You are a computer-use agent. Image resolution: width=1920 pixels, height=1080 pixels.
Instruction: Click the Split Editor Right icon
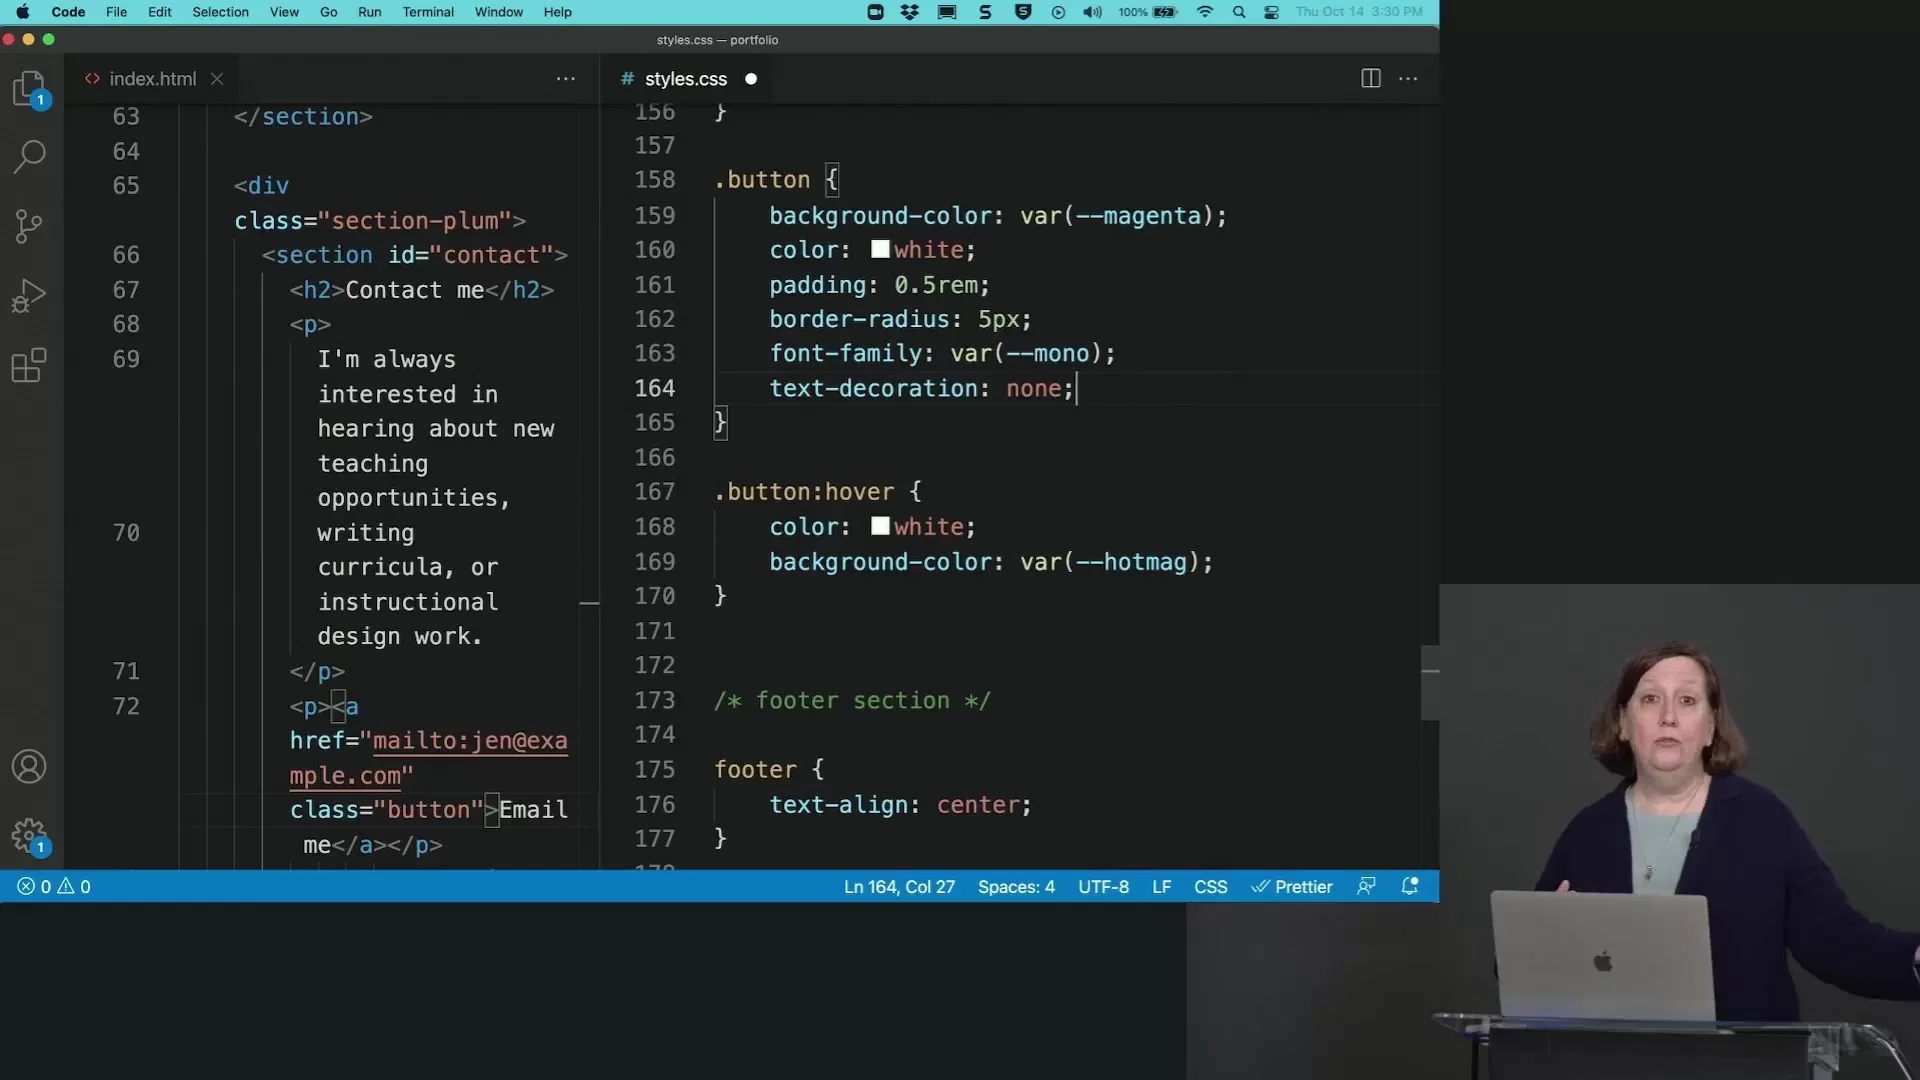1371,79
